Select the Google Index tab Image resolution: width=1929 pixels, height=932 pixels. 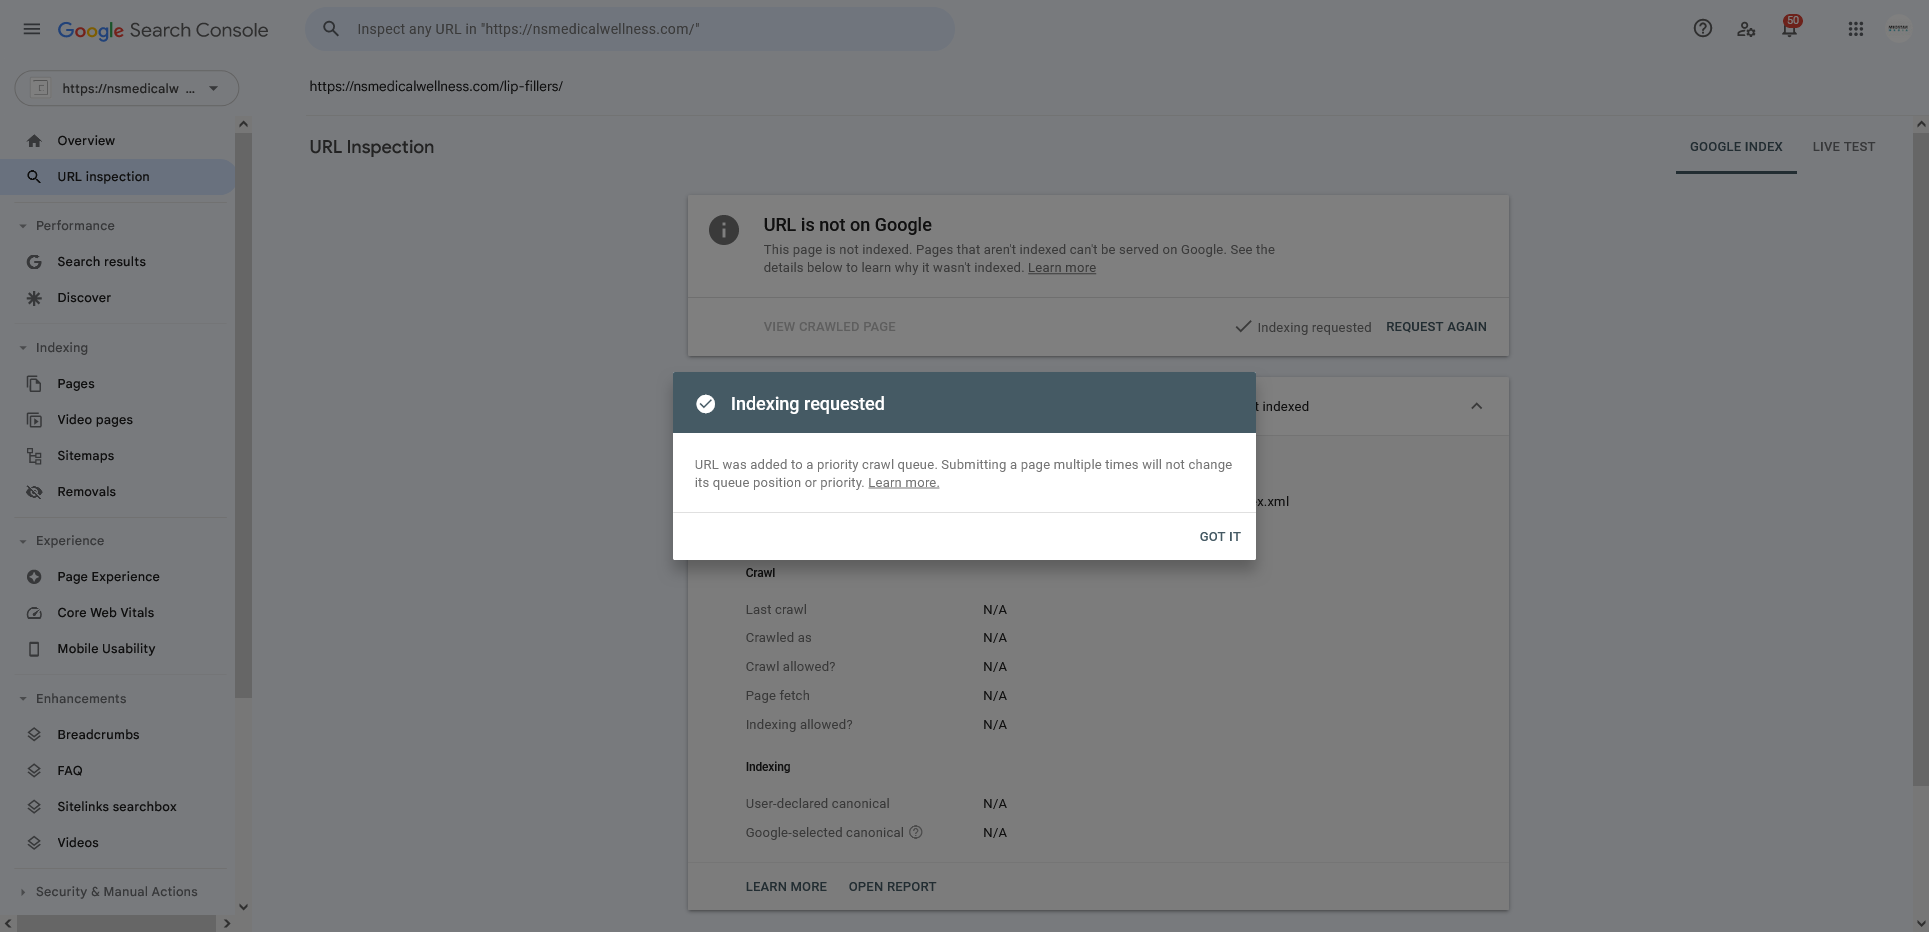click(1736, 147)
